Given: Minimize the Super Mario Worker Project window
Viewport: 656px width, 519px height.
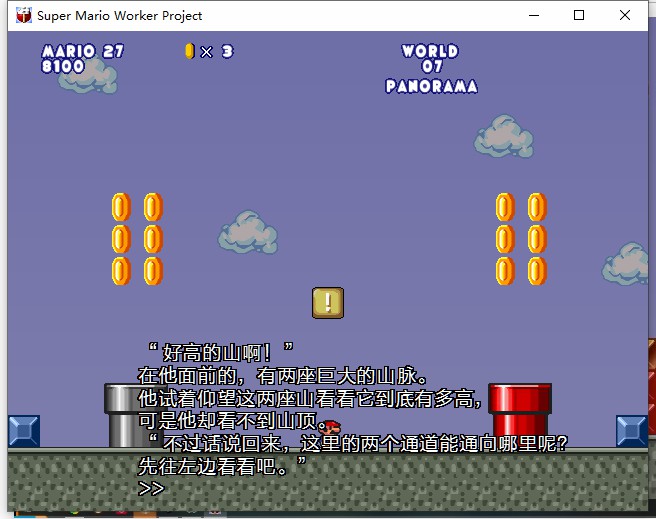Looking at the screenshot, I should (x=534, y=15).
